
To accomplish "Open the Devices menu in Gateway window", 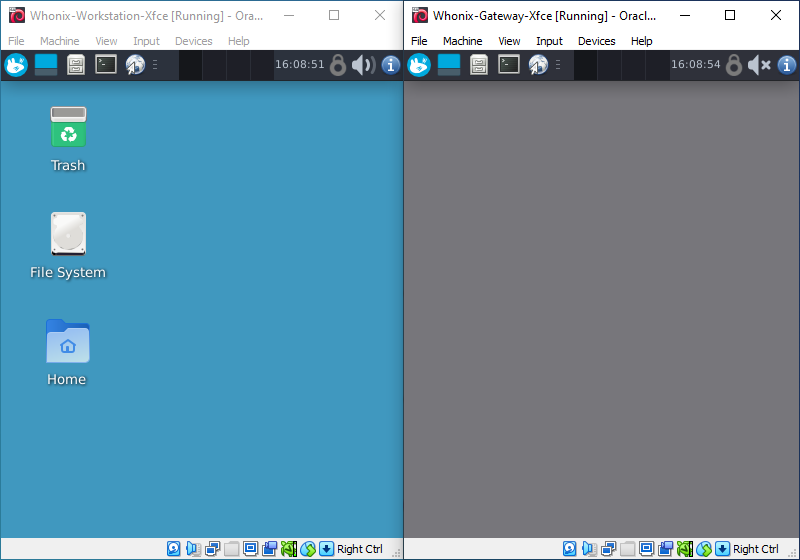I will pyautogui.click(x=596, y=41).
